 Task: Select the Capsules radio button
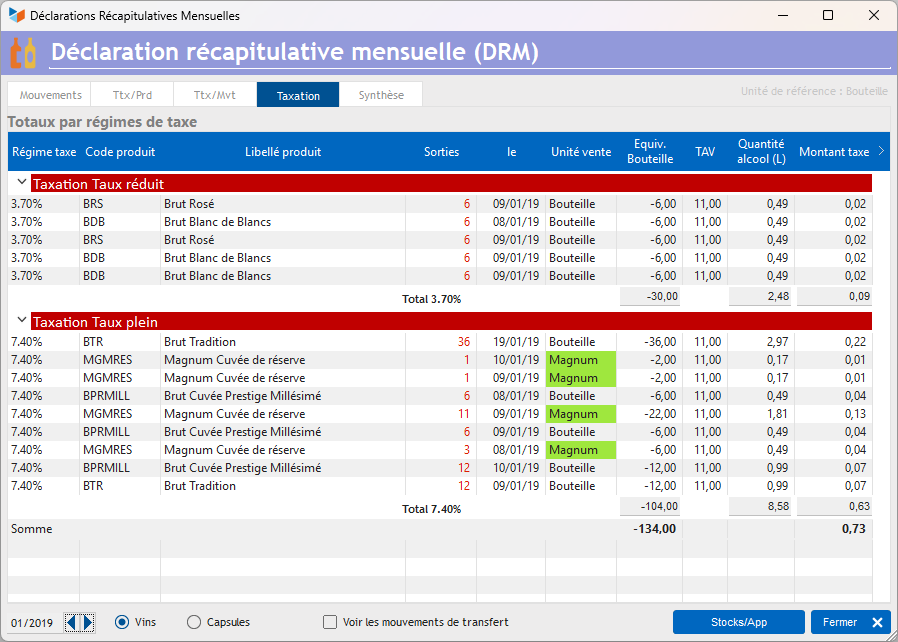coord(194,622)
